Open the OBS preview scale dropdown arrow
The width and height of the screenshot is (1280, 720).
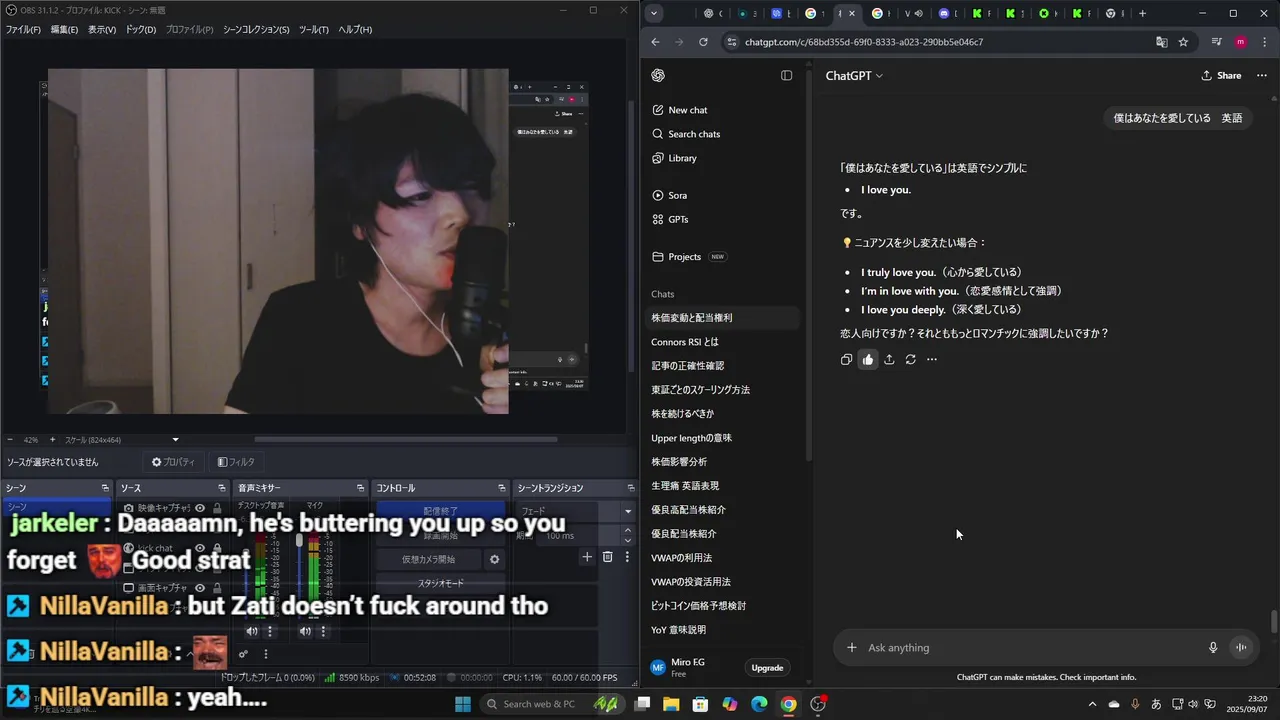[176, 440]
